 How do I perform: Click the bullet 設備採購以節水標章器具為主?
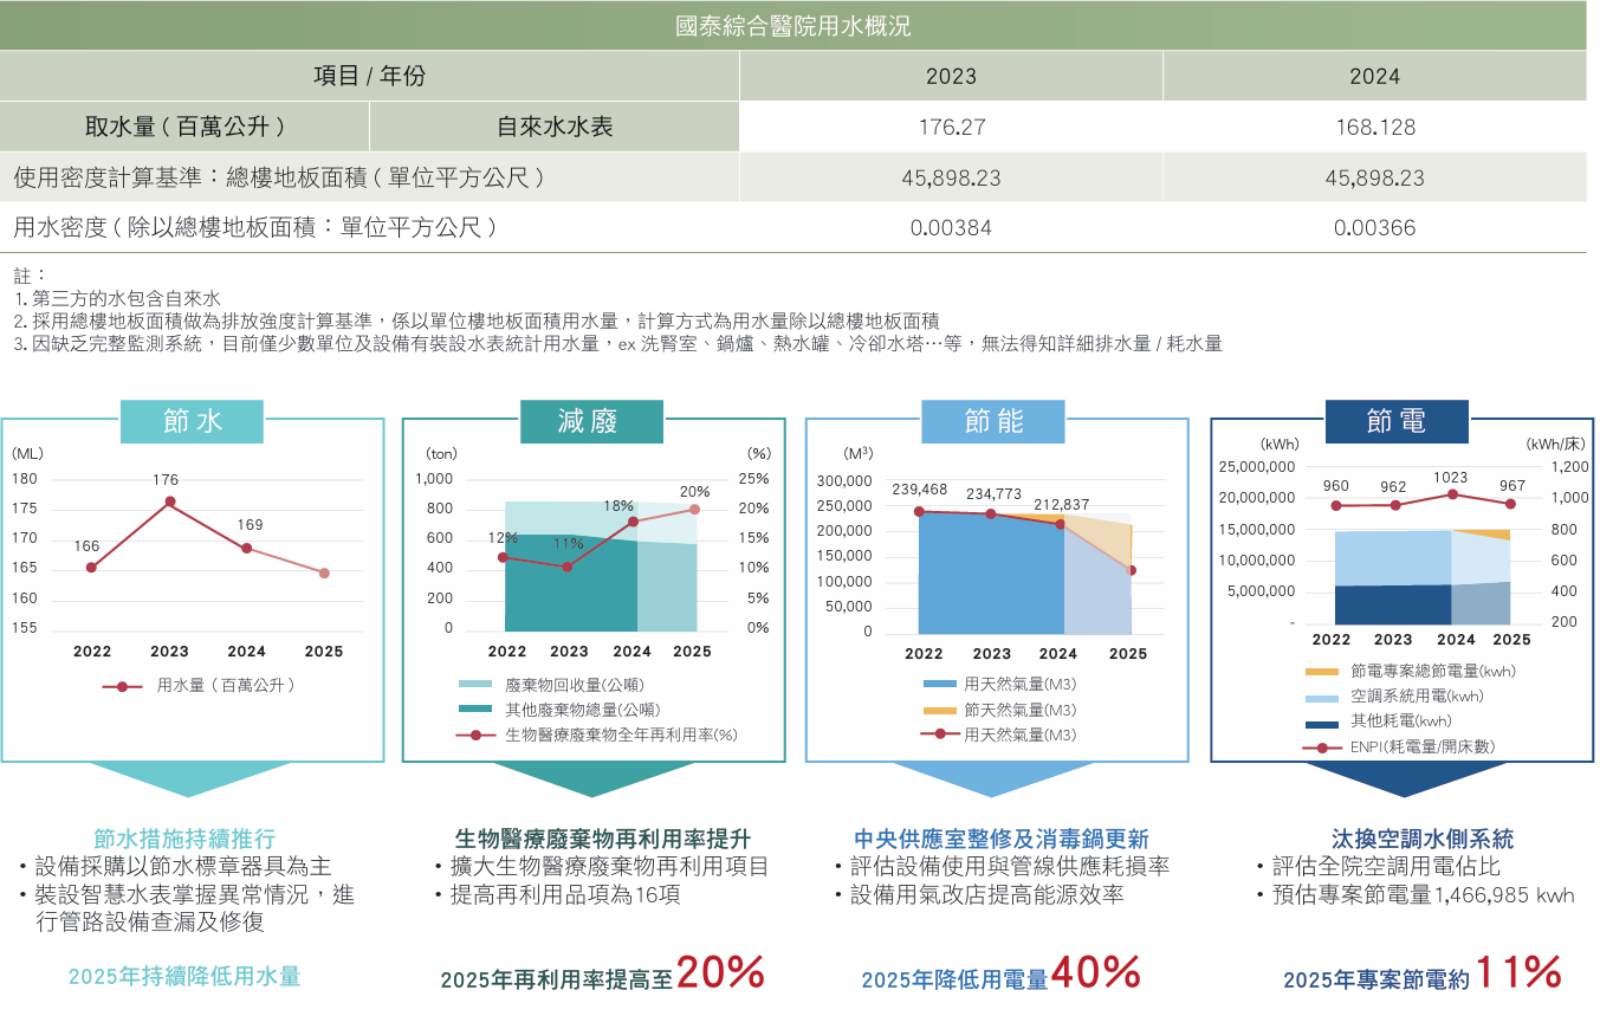176,866
